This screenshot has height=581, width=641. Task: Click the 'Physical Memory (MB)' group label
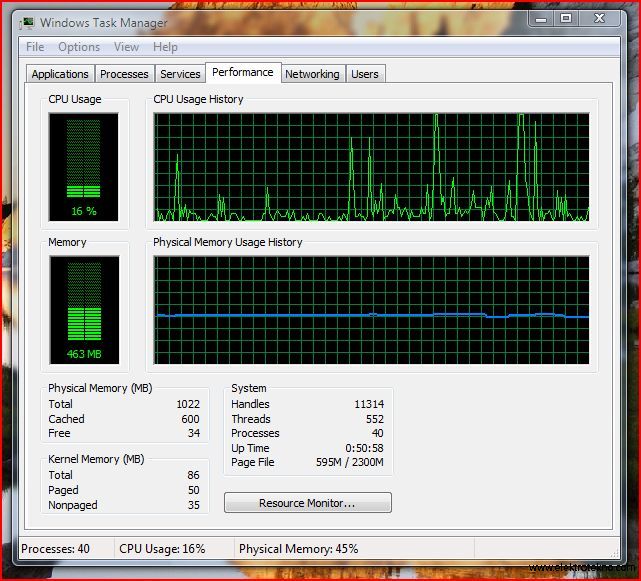pos(100,388)
